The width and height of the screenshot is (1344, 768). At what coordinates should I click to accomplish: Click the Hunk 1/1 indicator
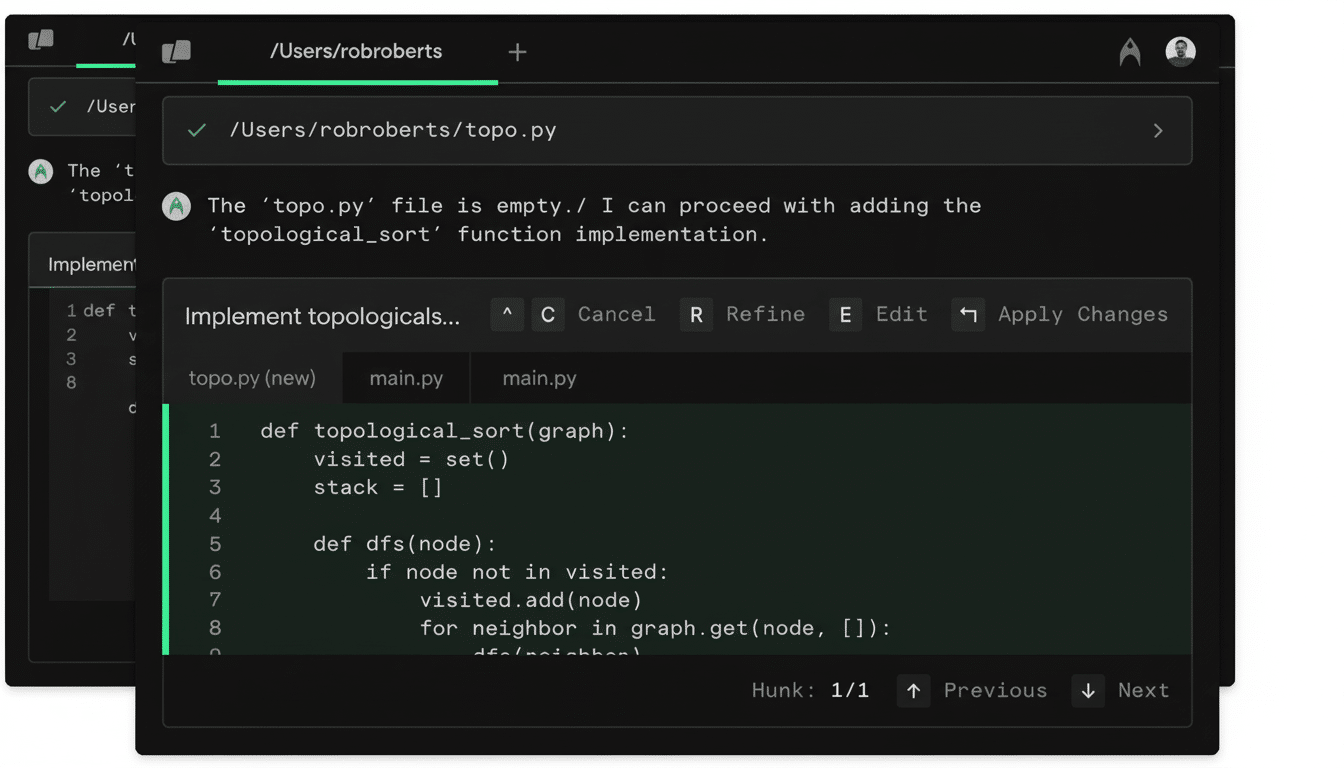(811, 690)
